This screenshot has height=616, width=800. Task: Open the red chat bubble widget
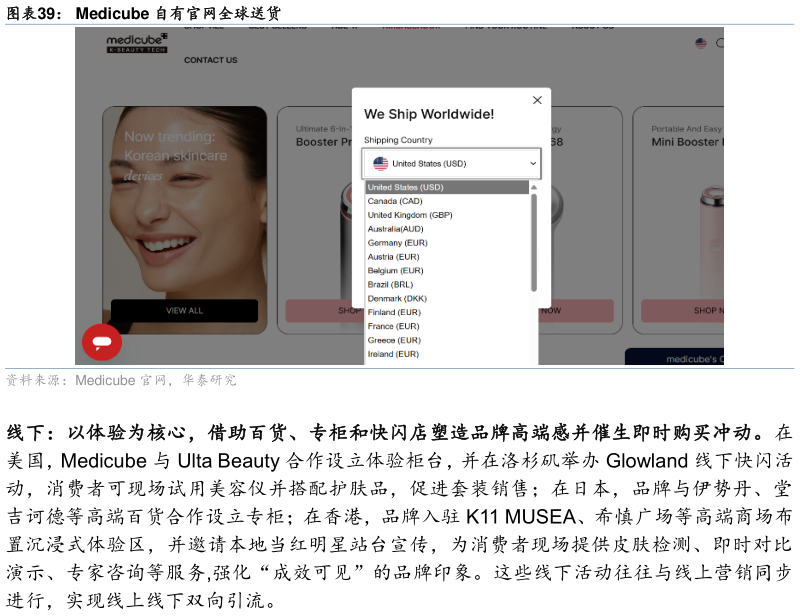tap(102, 342)
